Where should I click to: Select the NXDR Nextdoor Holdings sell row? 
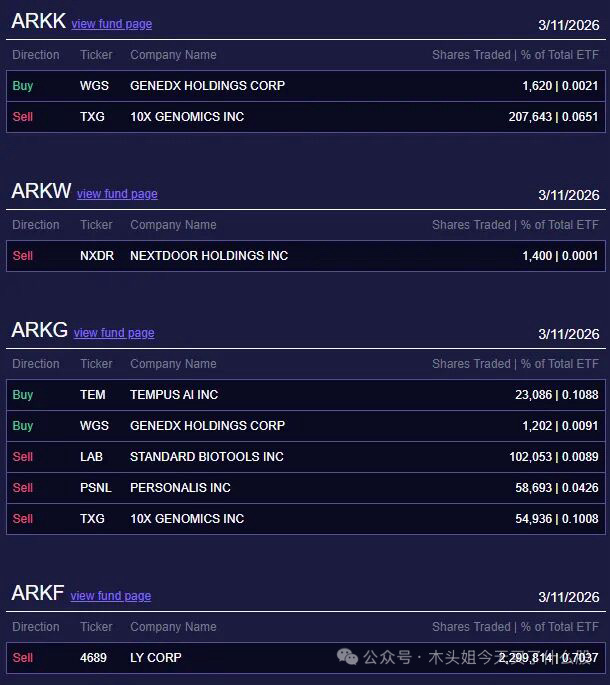click(306, 256)
